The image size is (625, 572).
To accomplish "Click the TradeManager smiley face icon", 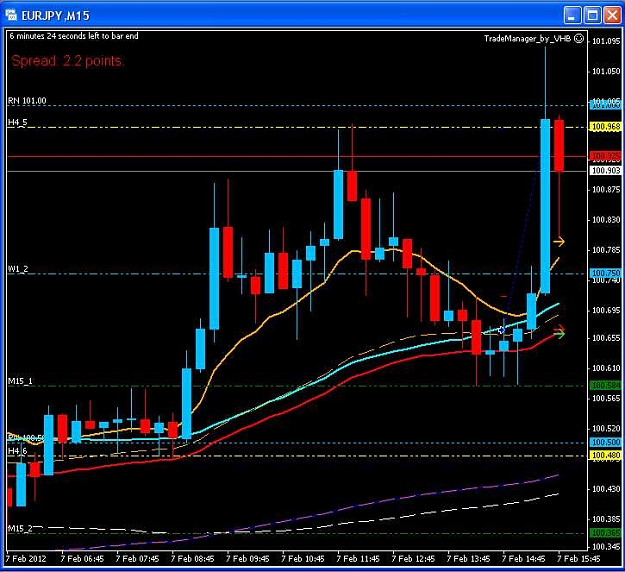I will (579, 38).
